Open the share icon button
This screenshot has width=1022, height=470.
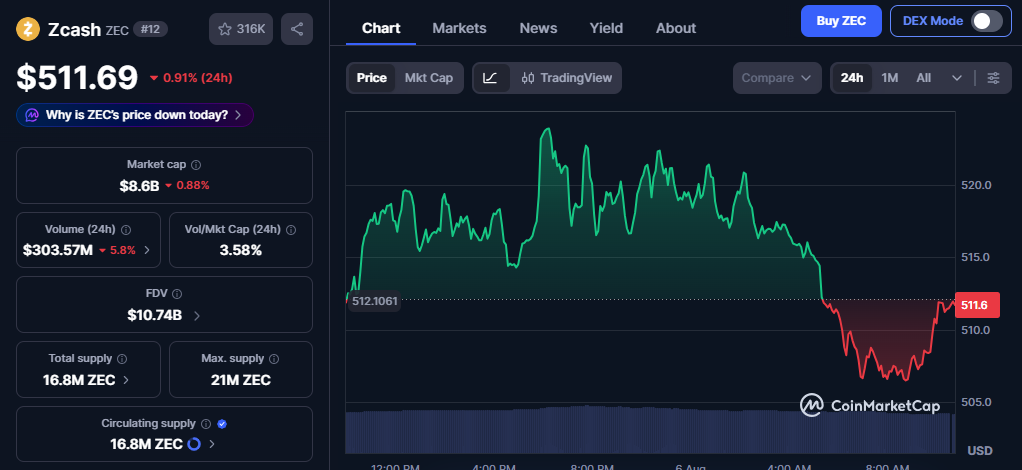point(297,29)
